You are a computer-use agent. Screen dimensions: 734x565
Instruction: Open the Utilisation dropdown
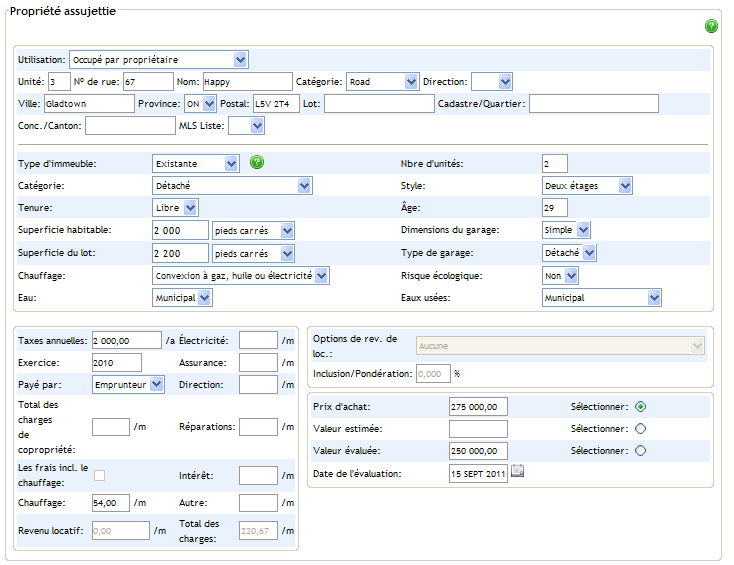coord(159,60)
